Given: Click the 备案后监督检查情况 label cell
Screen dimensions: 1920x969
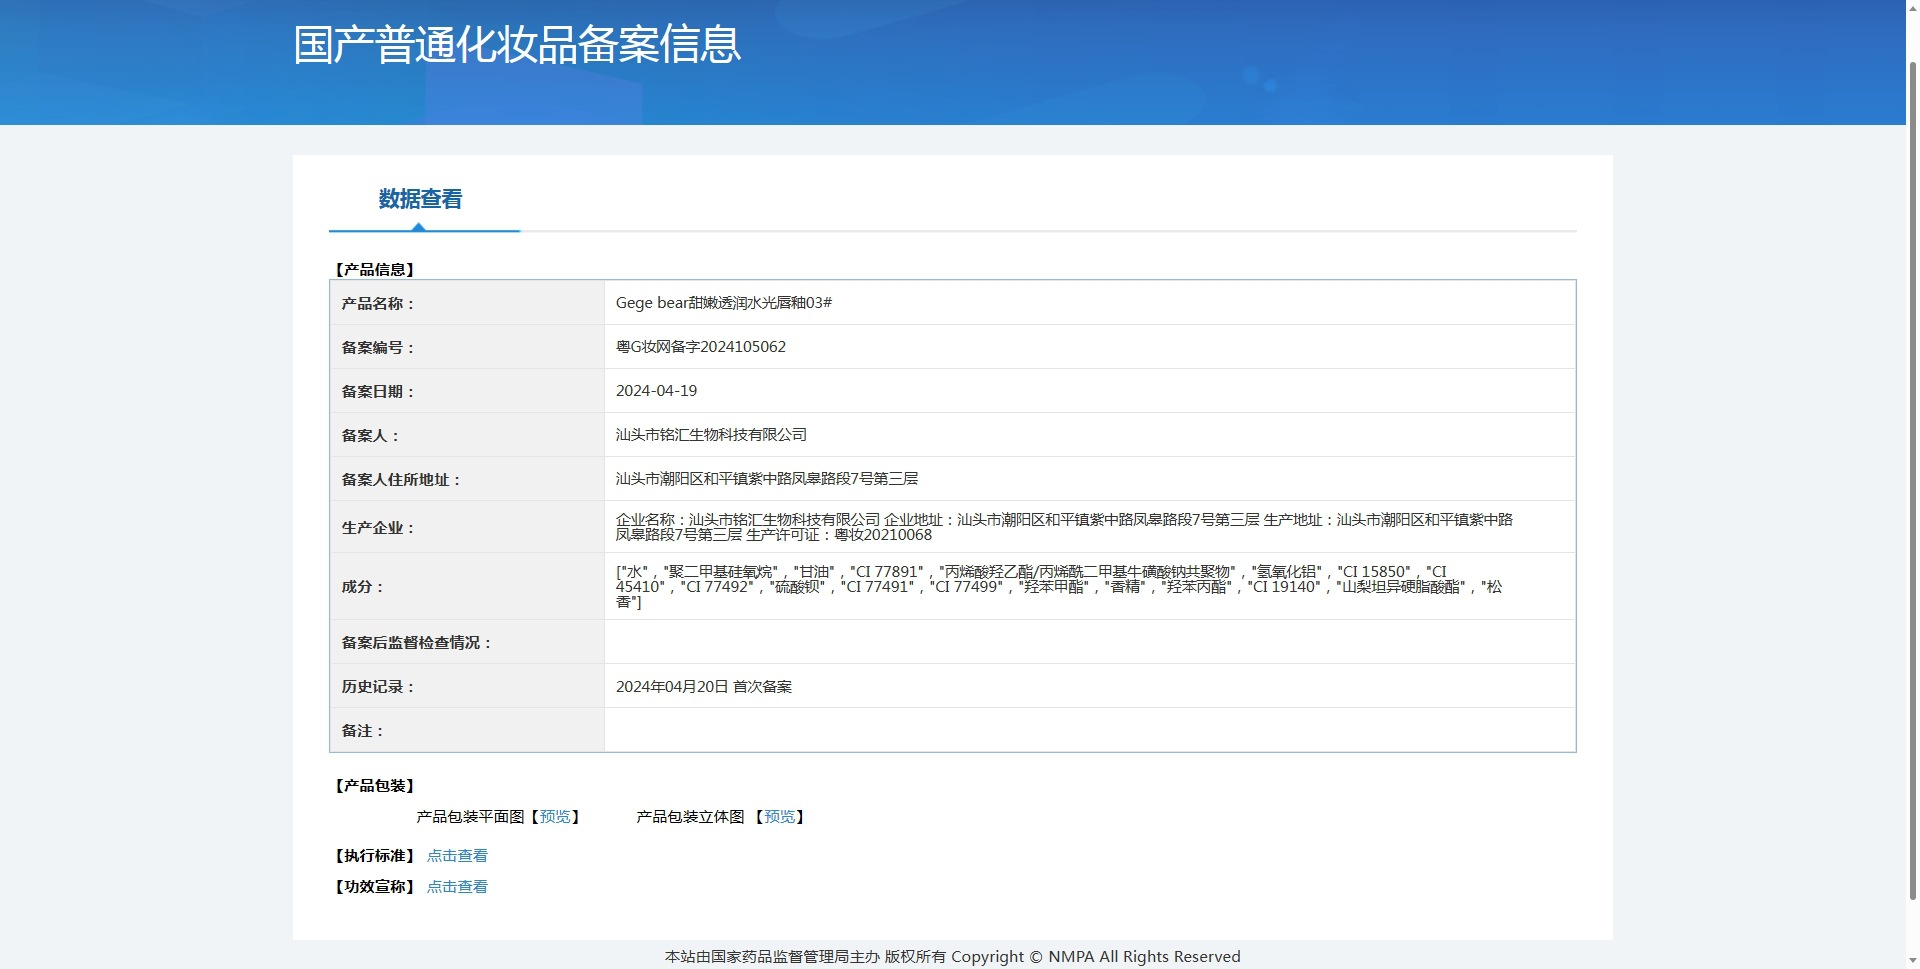Looking at the screenshot, I should 467,642.
